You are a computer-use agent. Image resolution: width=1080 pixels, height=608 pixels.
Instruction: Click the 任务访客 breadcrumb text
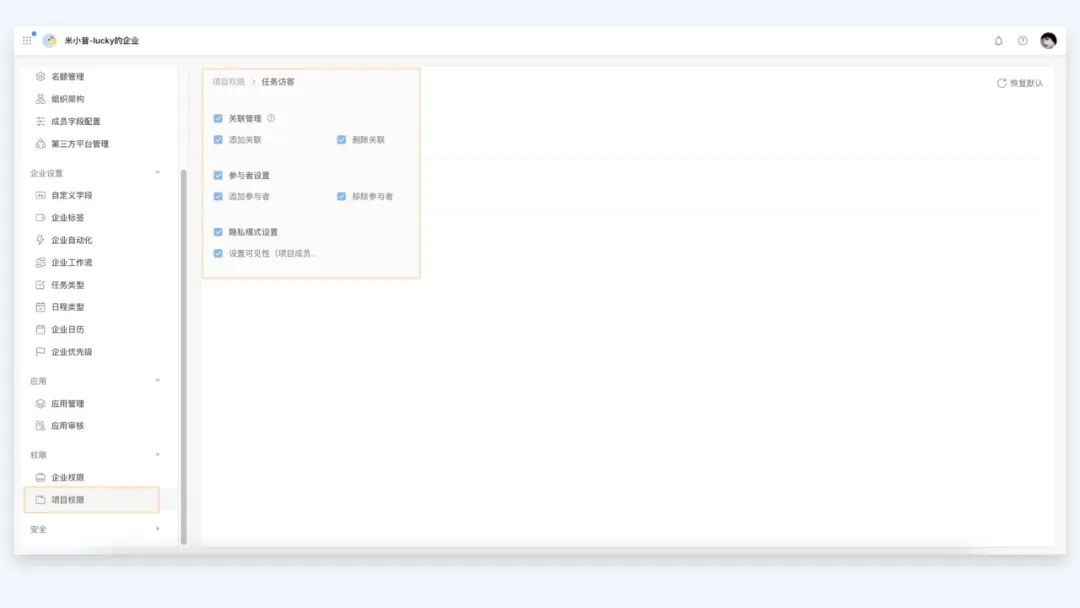click(278, 82)
